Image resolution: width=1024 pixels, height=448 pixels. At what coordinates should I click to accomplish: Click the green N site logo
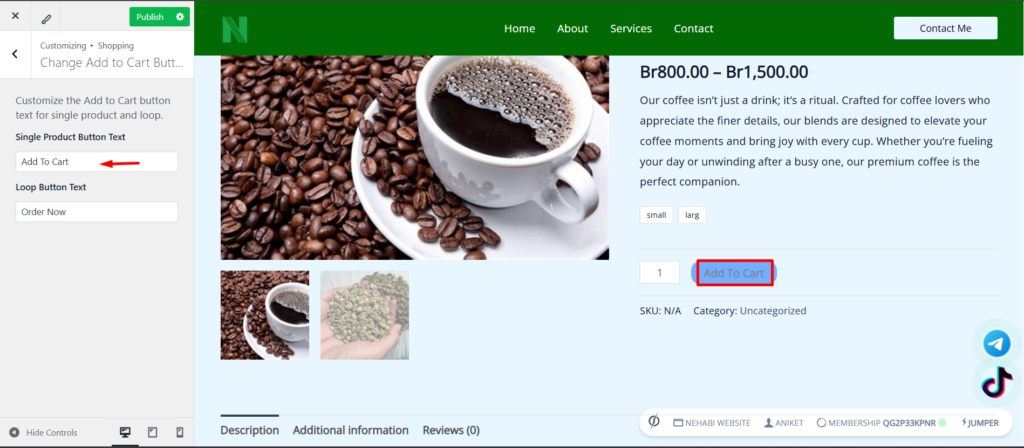coord(234,29)
